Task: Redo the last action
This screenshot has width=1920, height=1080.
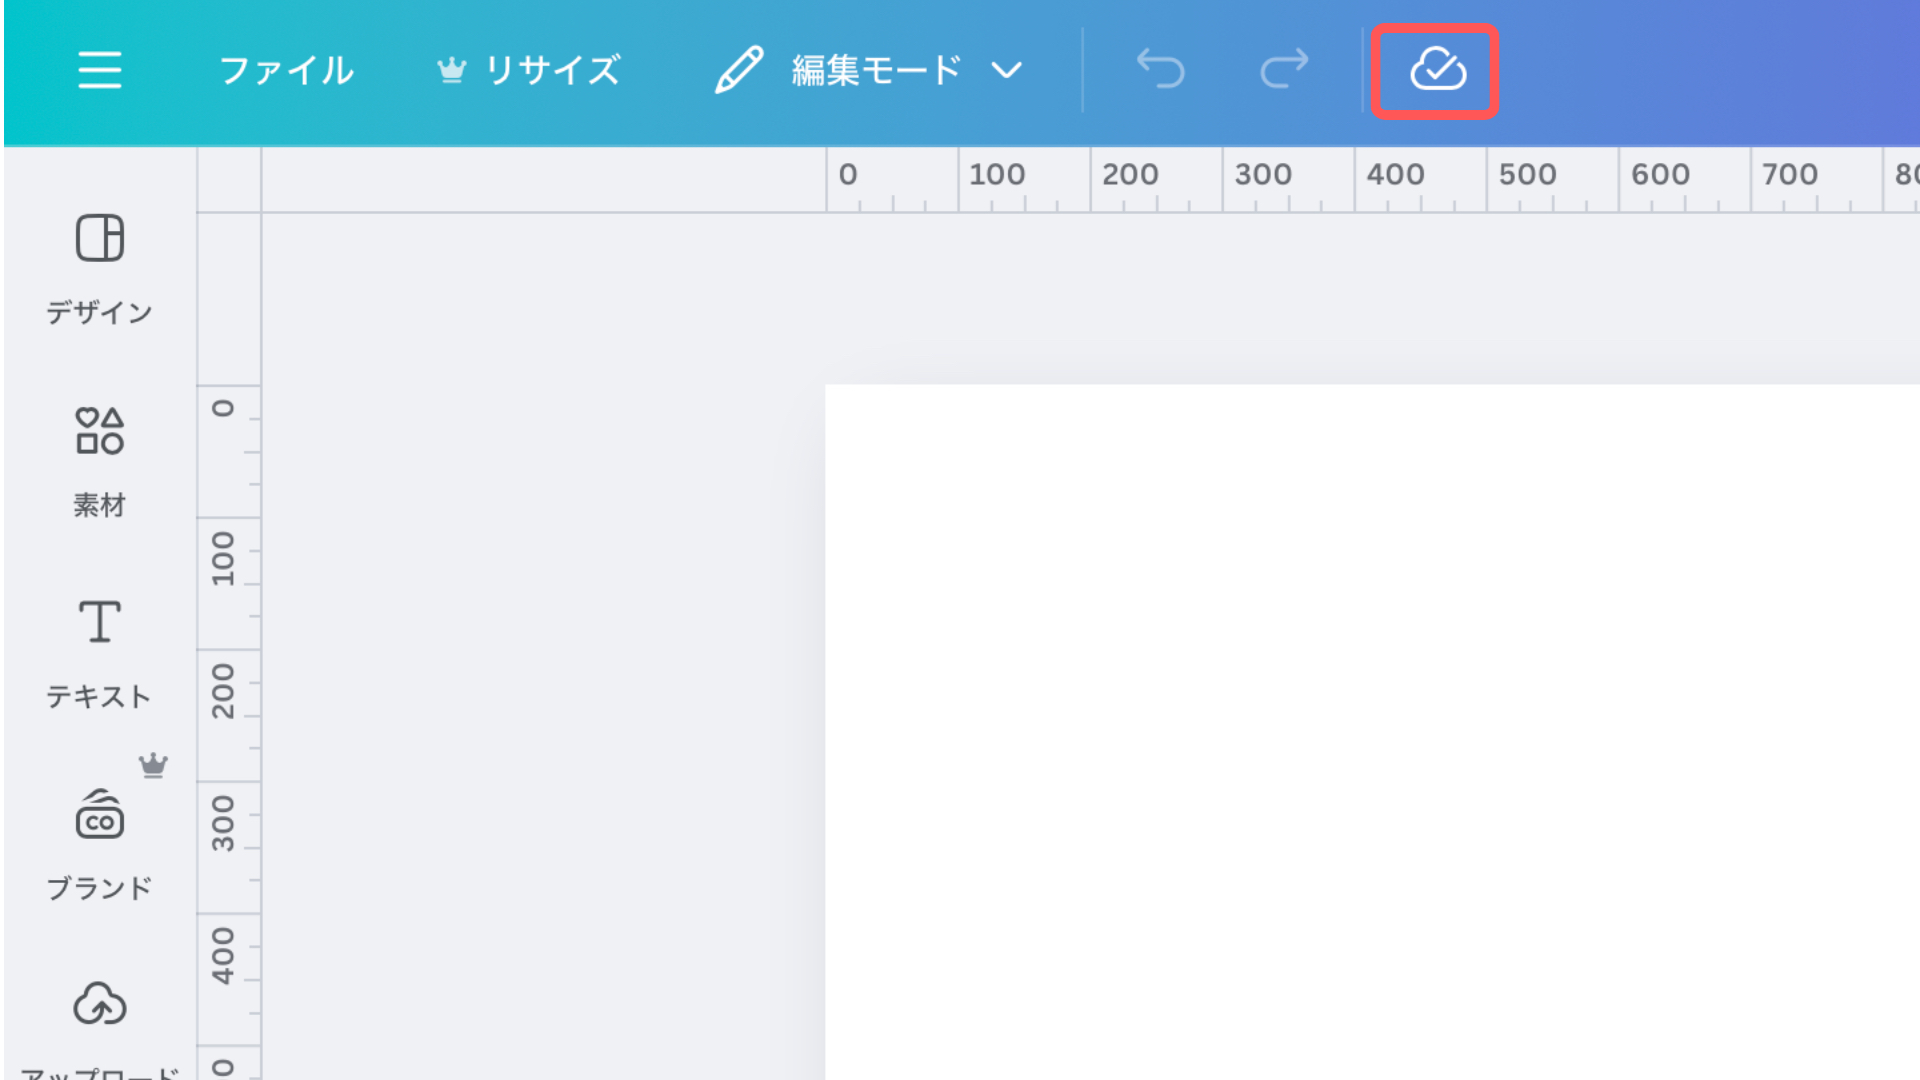Action: [x=1284, y=70]
